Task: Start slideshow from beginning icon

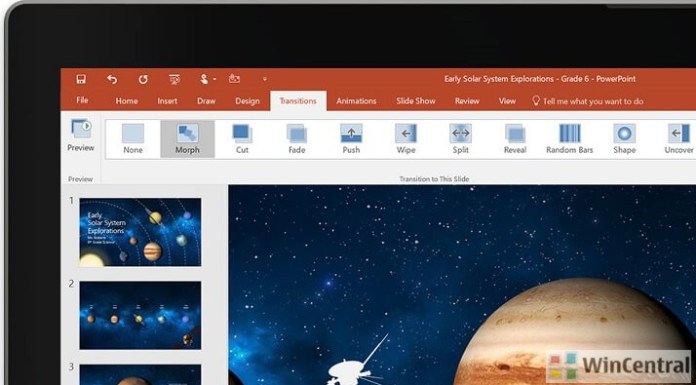Action: [x=174, y=79]
